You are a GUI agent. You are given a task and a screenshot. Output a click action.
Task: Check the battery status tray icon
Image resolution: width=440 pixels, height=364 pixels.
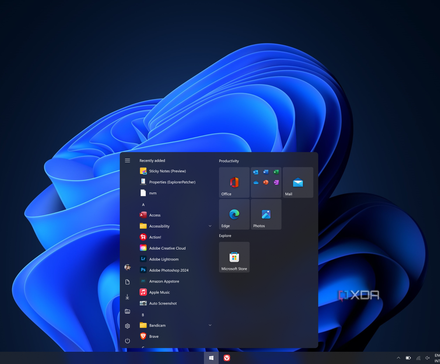click(x=408, y=358)
